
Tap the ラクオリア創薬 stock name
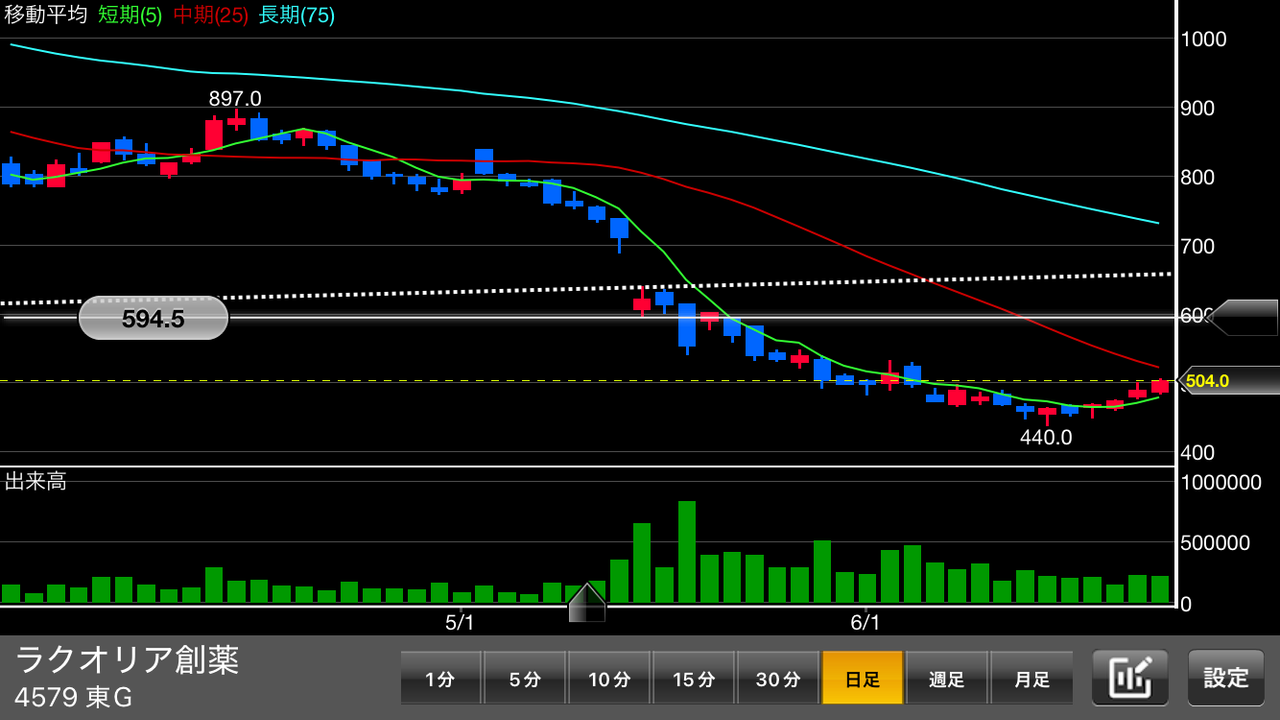(127, 659)
